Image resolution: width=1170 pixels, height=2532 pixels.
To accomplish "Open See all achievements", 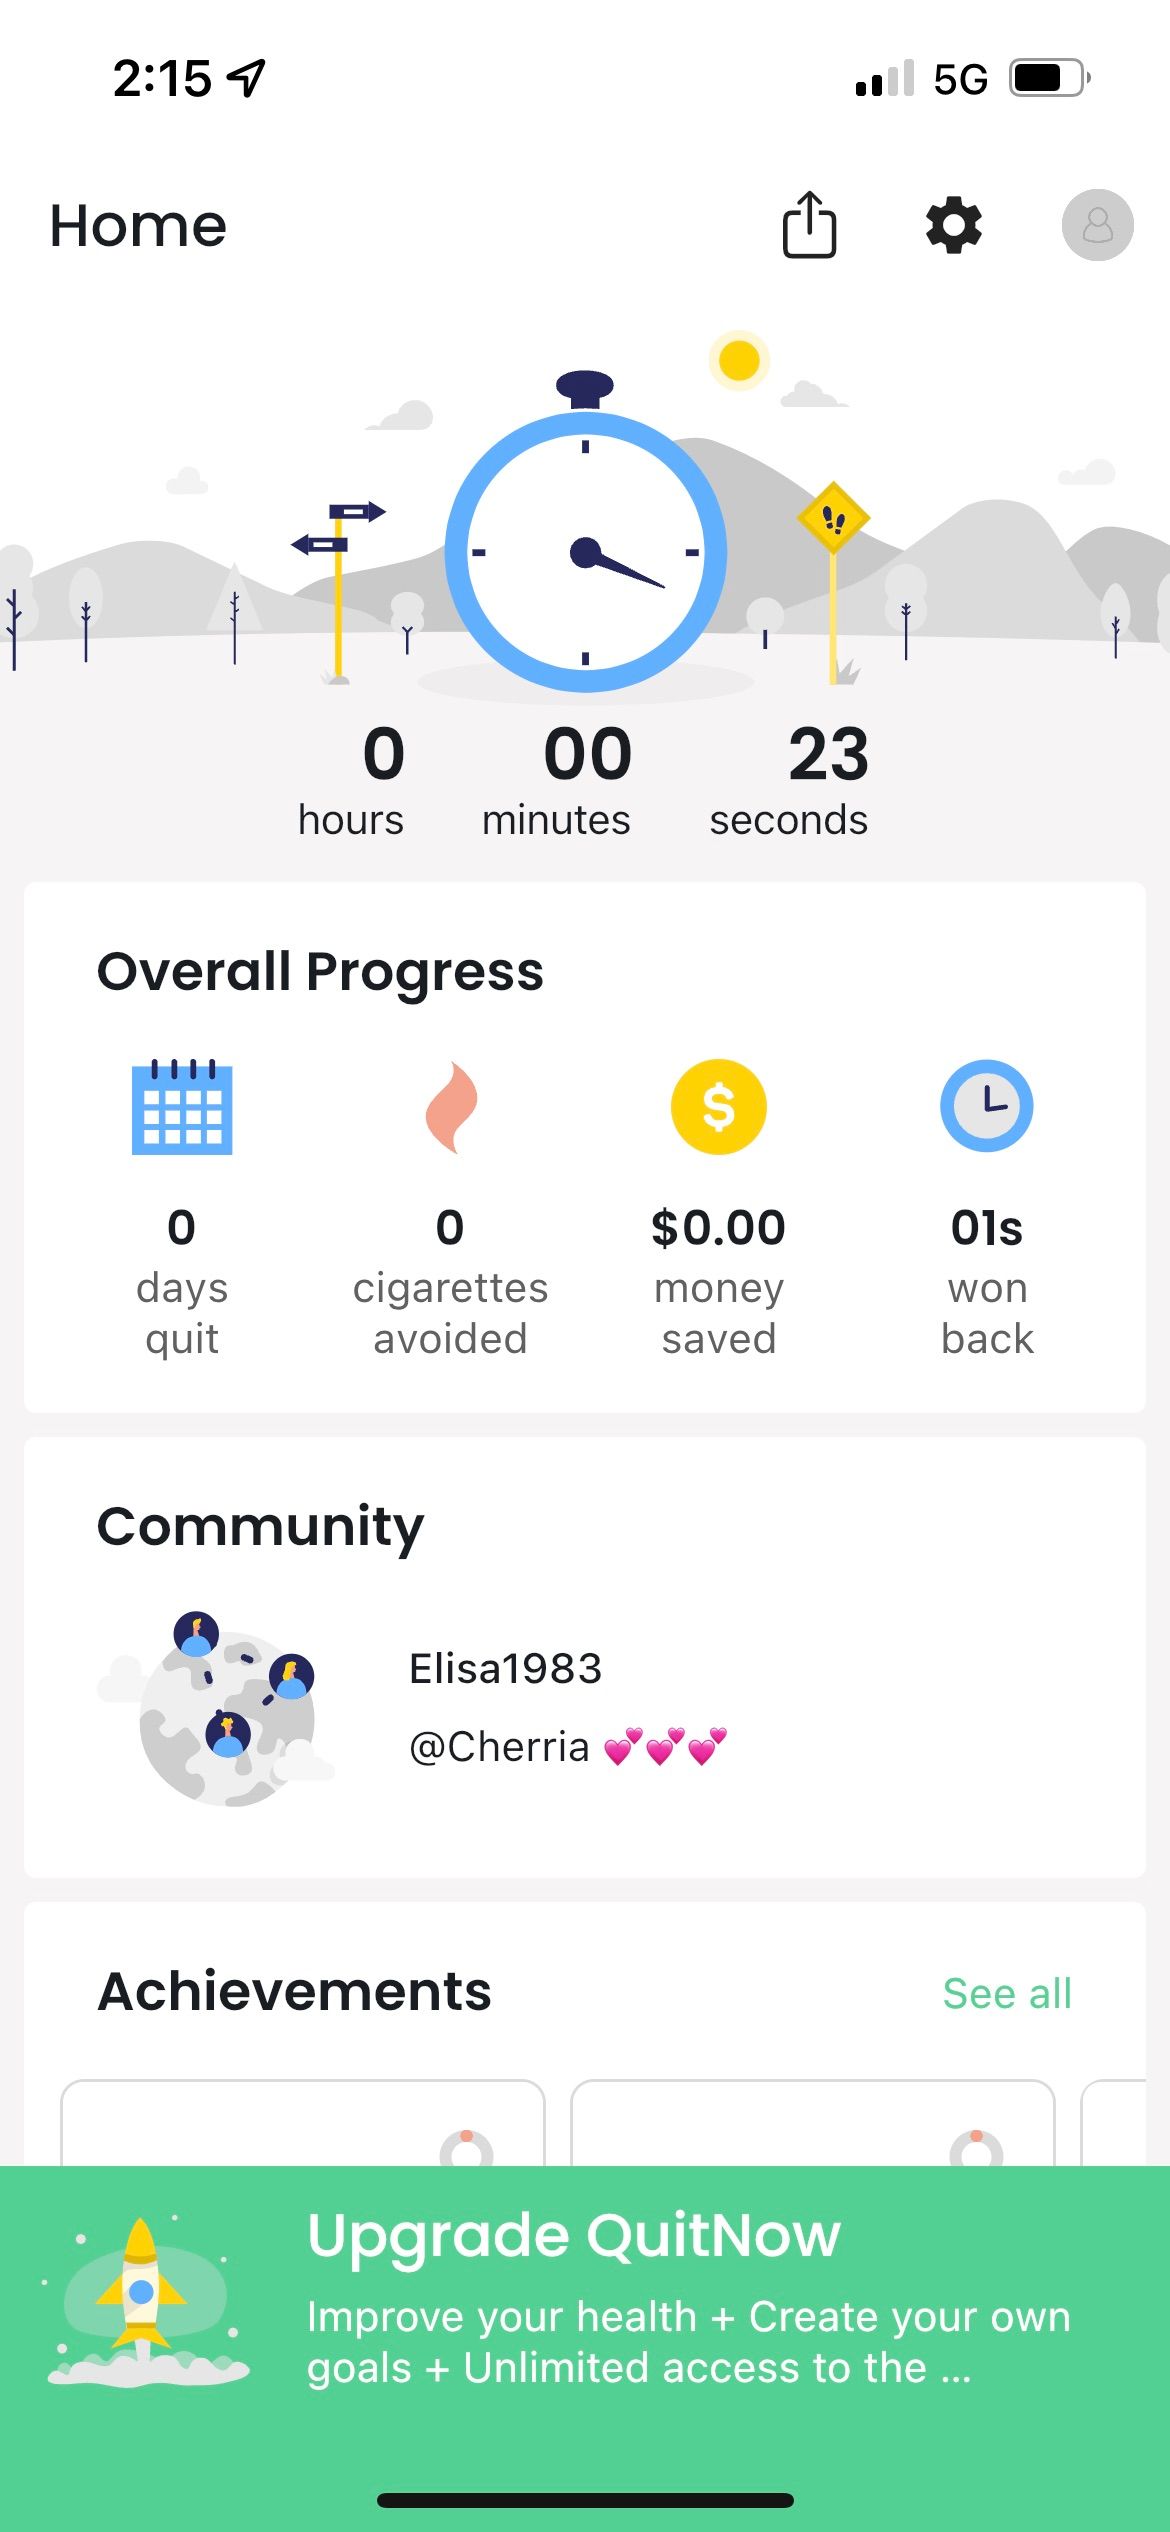I will [1006, 1994].
